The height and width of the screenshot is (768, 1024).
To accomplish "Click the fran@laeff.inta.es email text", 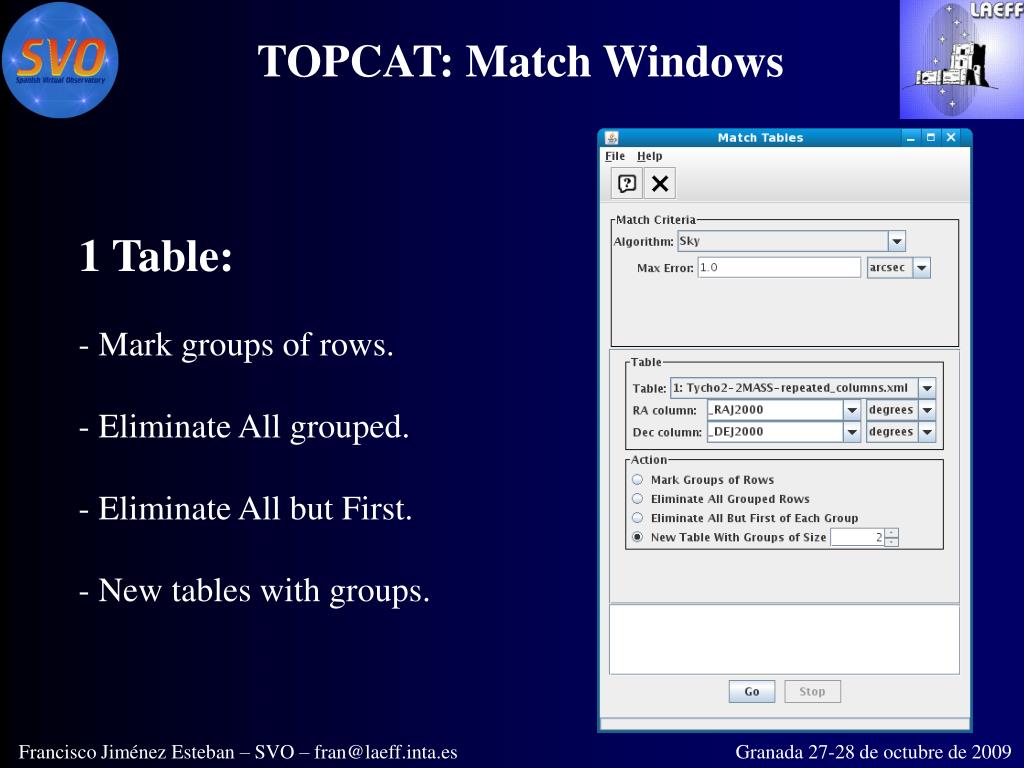I will pos(385,752).
